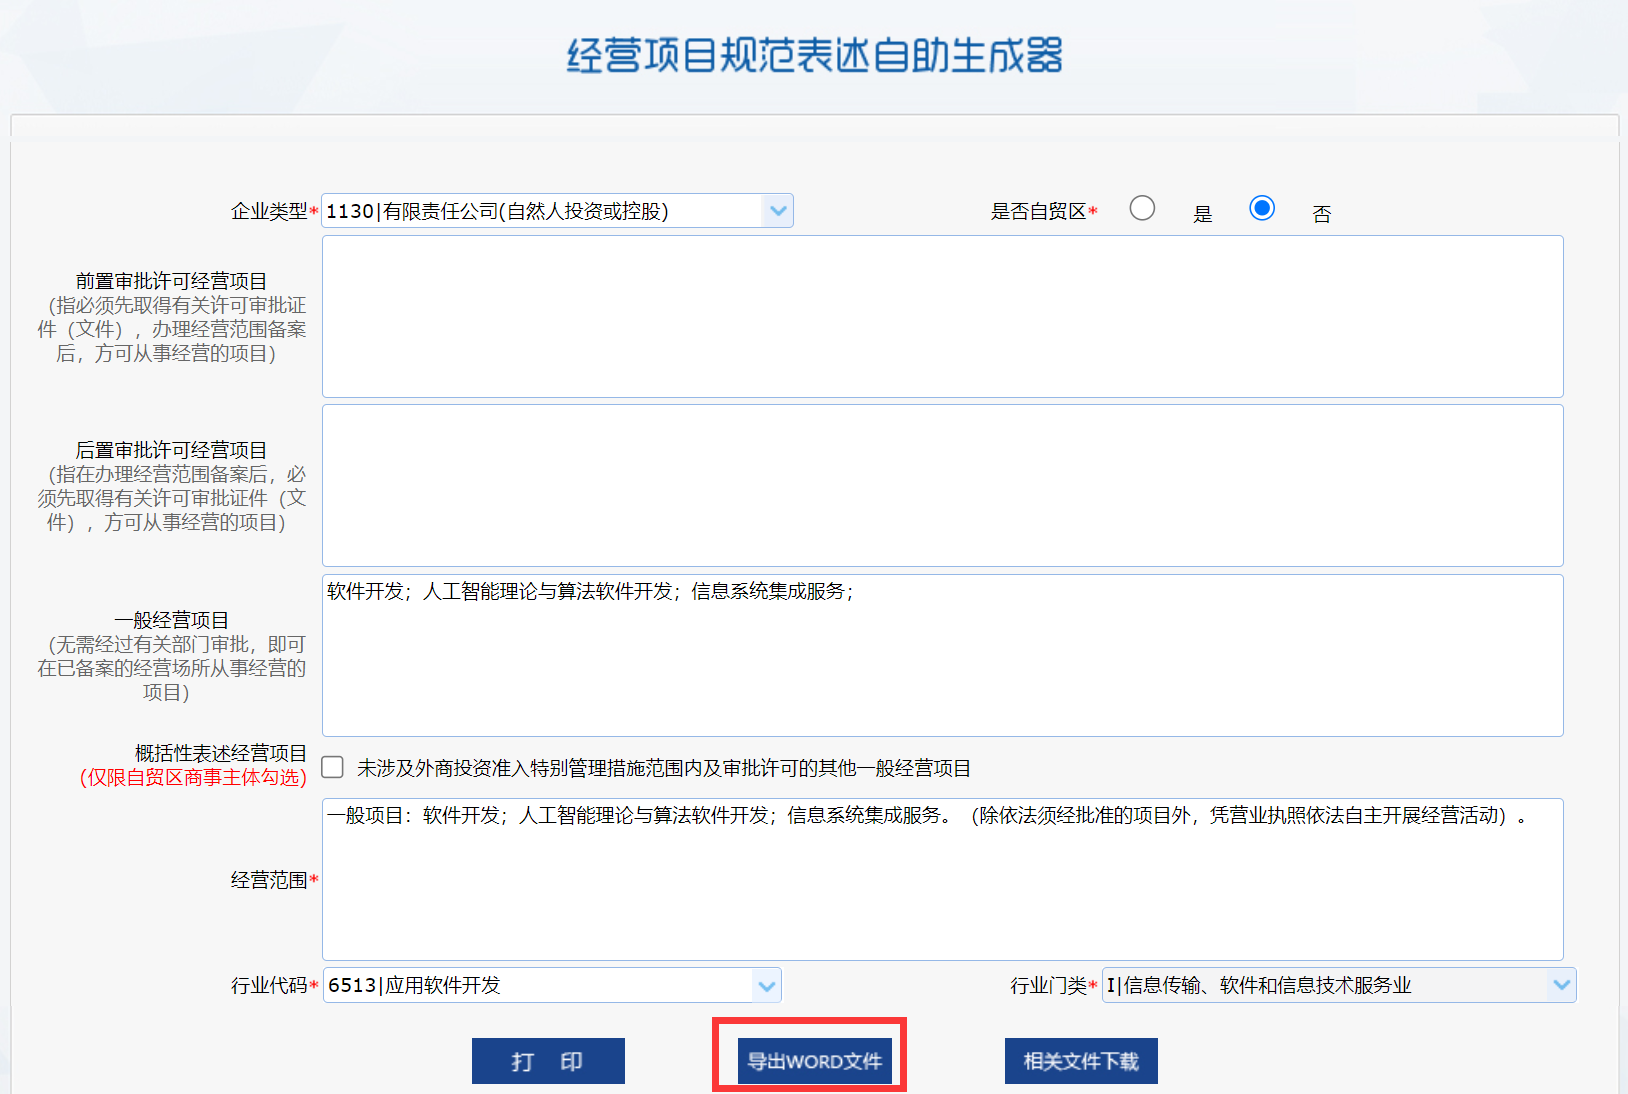The height and width of the screenshot is (1094, 1628).
Task: Click the 企业类型 field label
Action: (x=269, y=211)
